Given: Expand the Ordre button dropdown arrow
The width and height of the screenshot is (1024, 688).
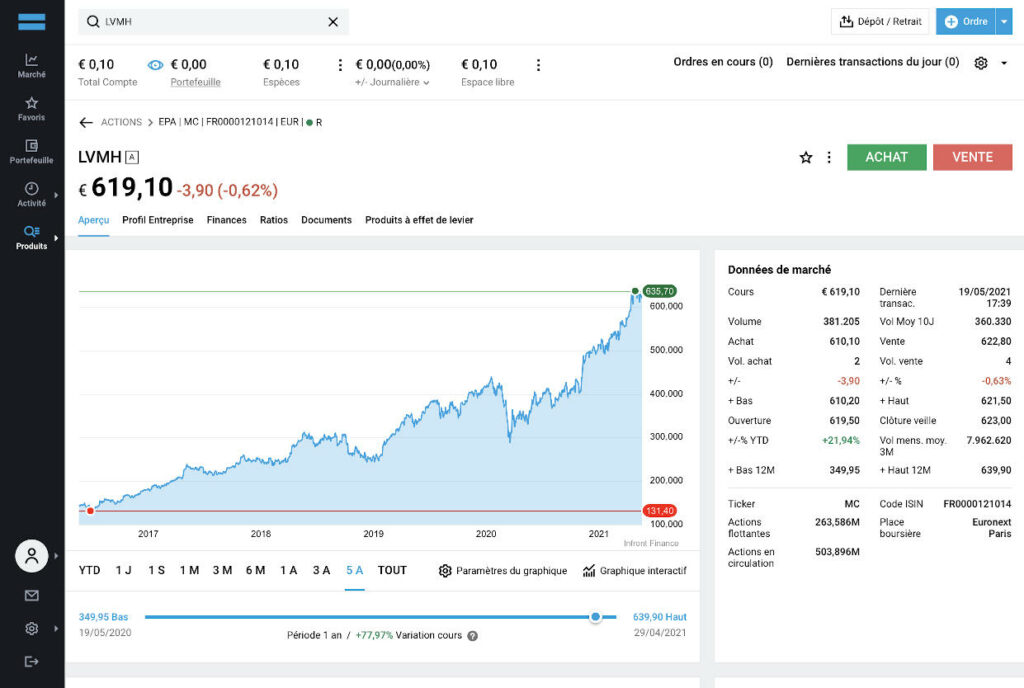Looking at the screenshot, I should 1004,22.
